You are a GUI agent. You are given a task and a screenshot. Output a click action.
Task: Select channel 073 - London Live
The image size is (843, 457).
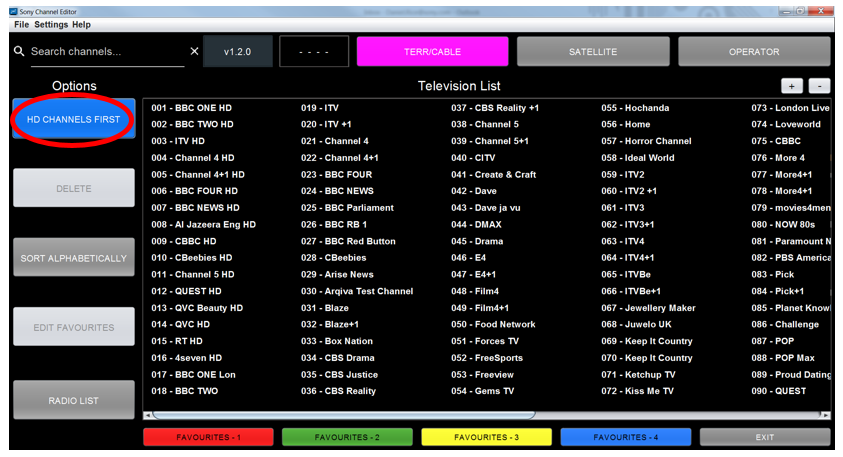(790, 108)
